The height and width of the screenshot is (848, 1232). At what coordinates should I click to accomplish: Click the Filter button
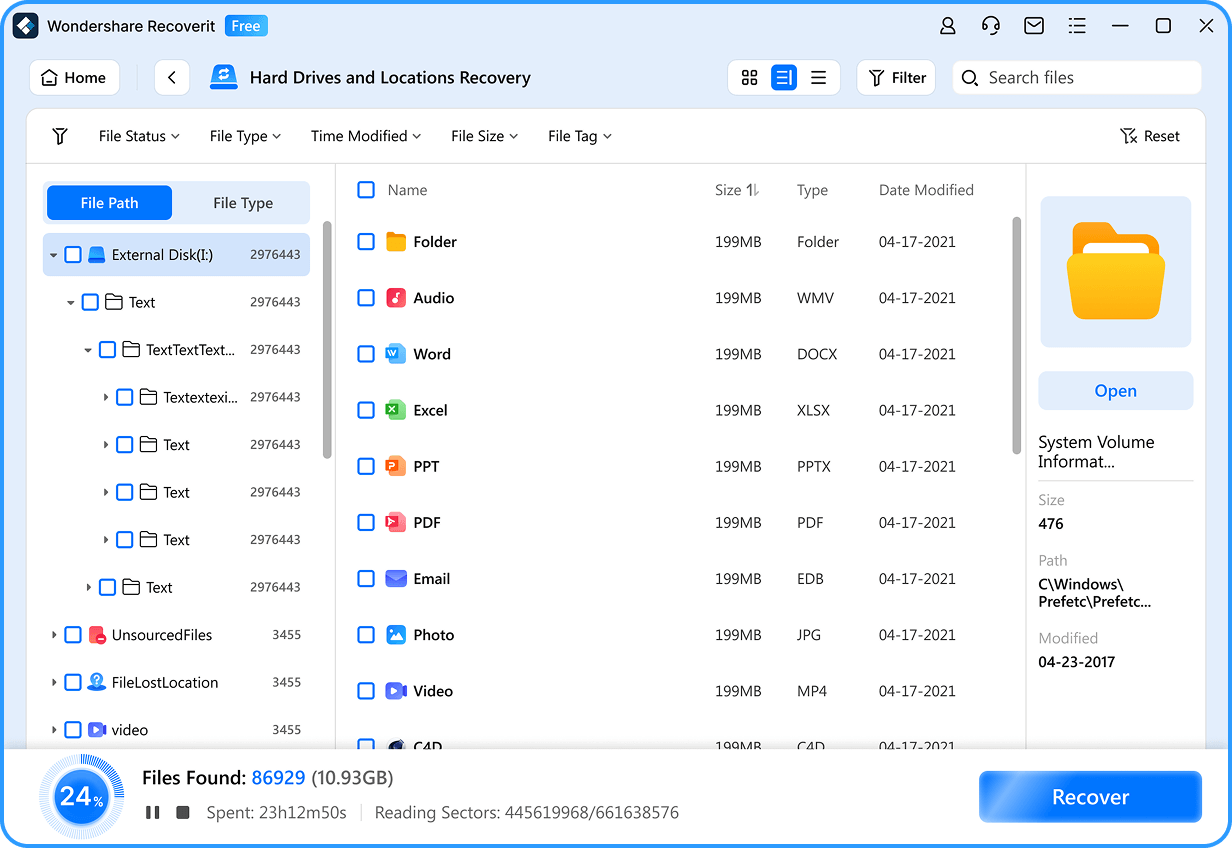[x=896, y=78]
